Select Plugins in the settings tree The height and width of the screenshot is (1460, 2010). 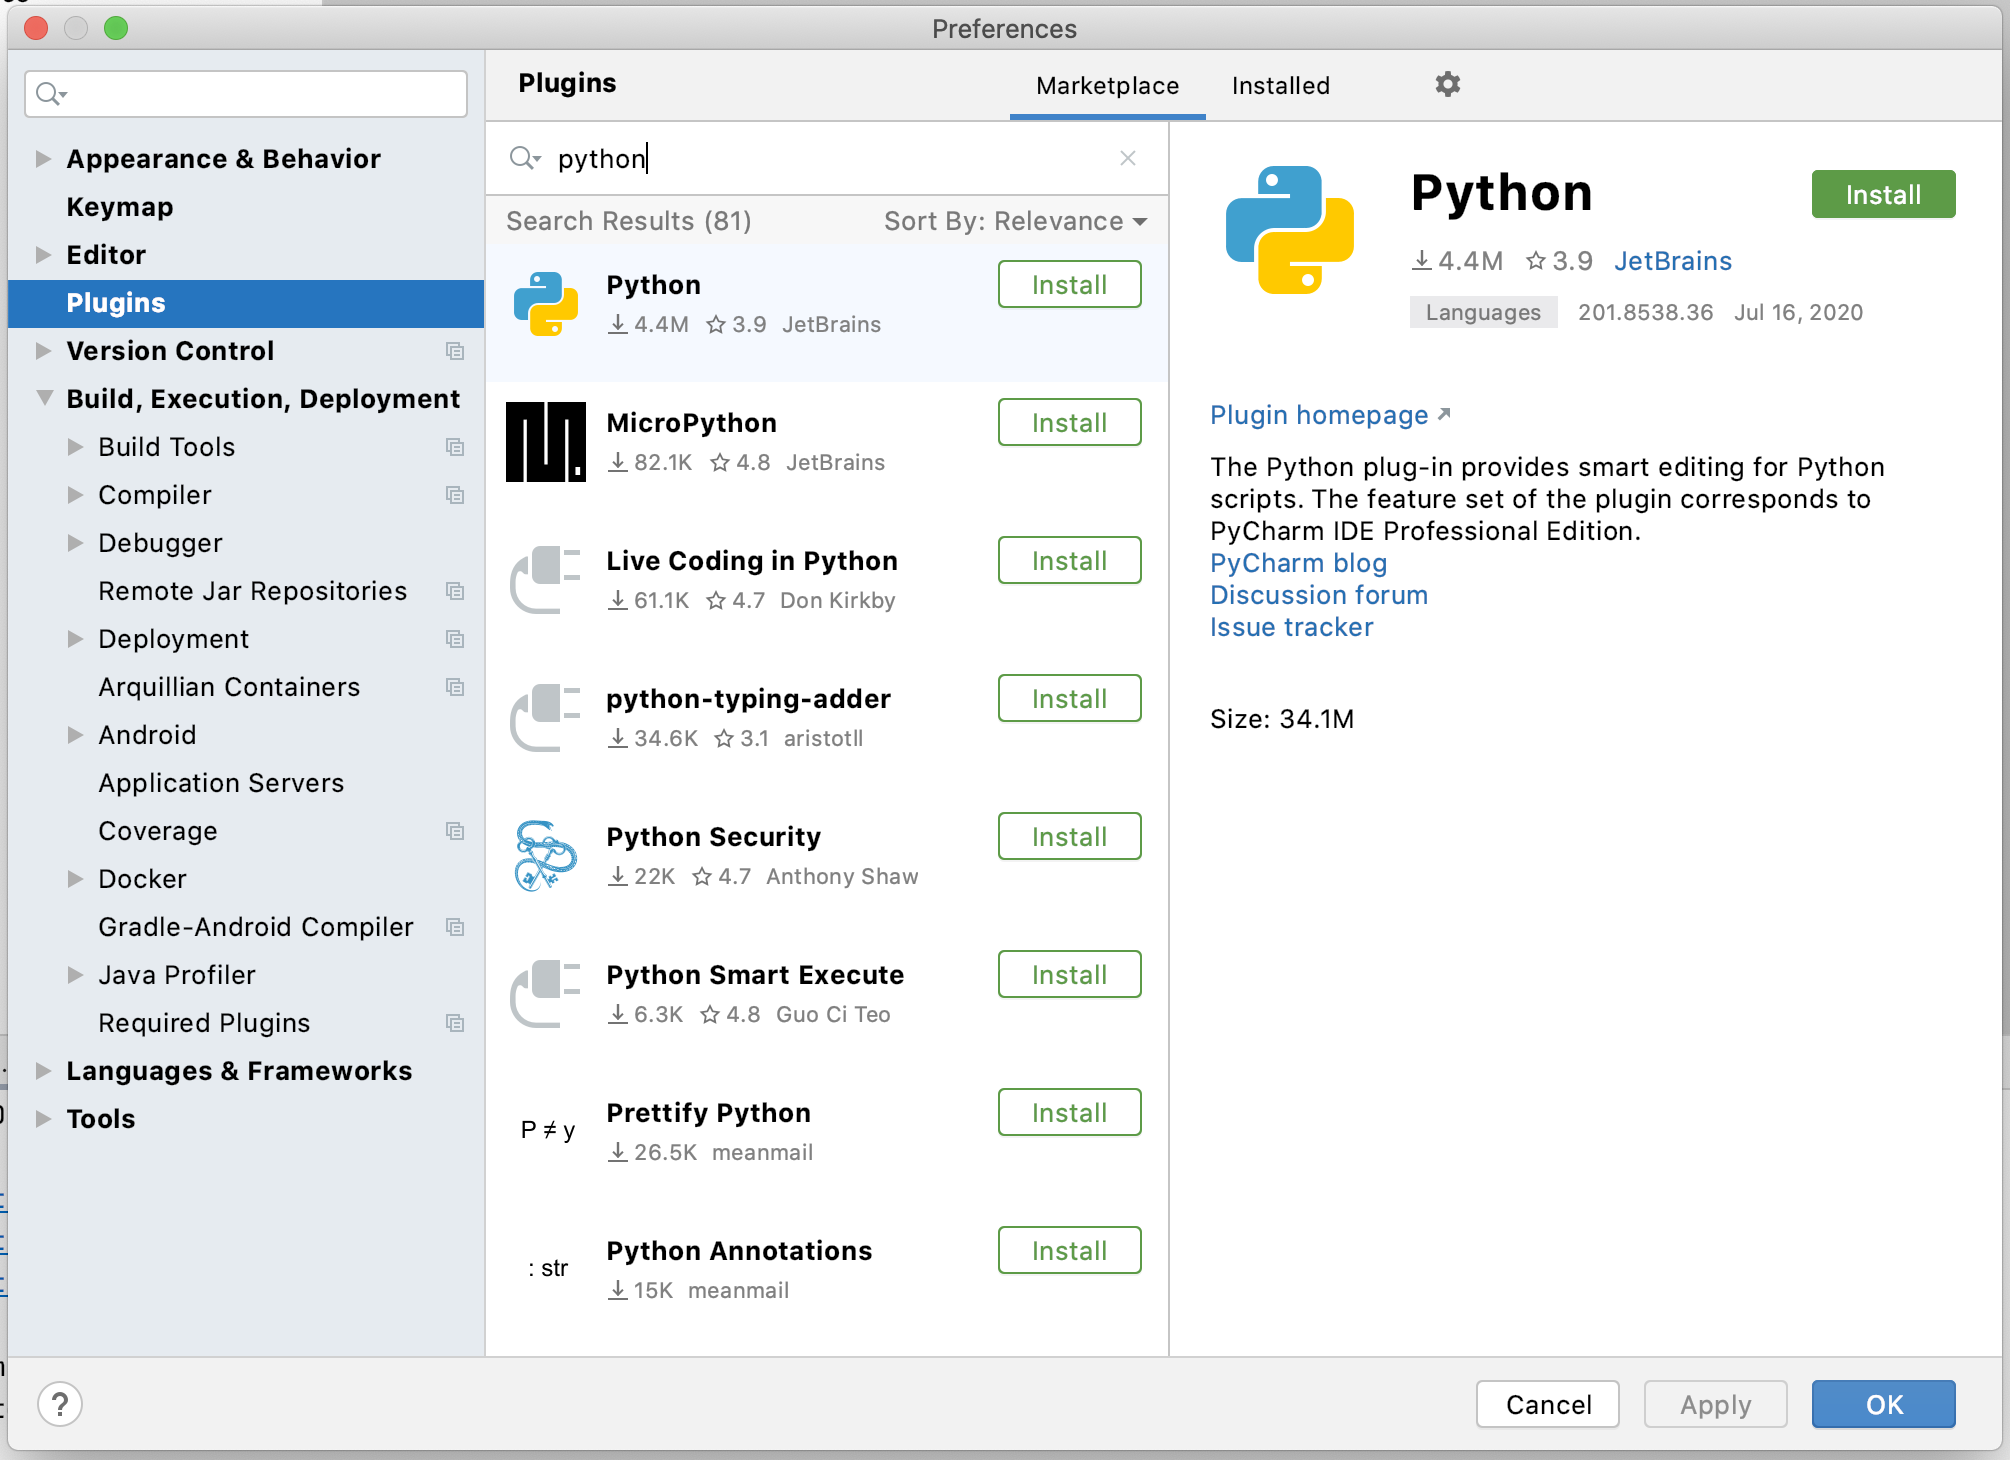click(246, 303)
